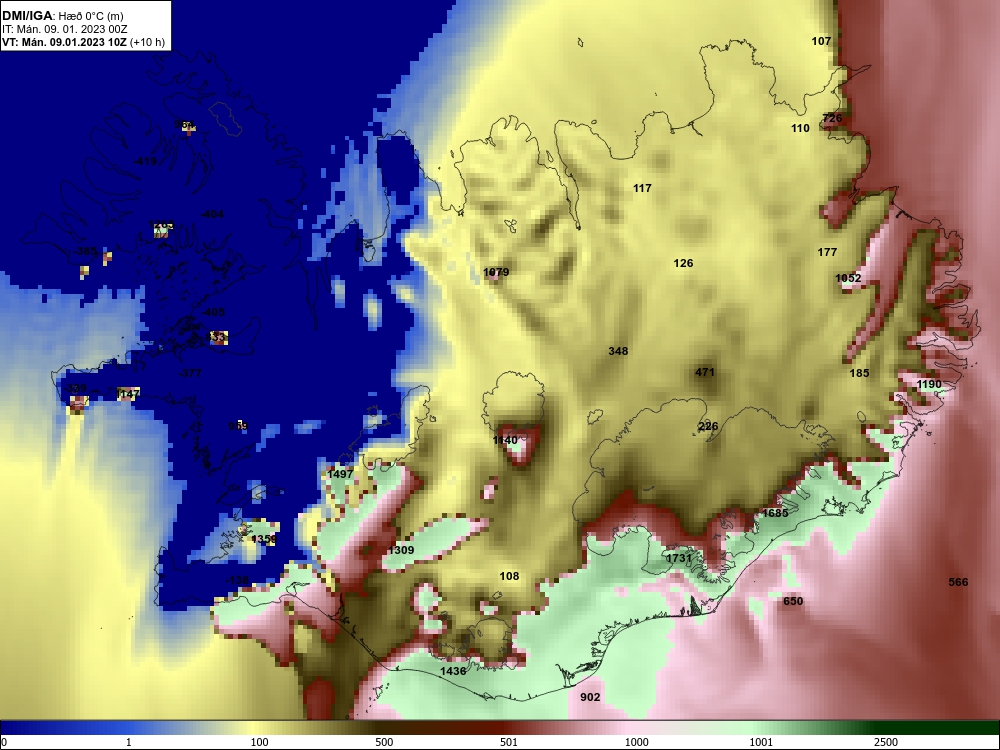Click the map value 110
1000x750 pixels.
[x=800, y=128]
